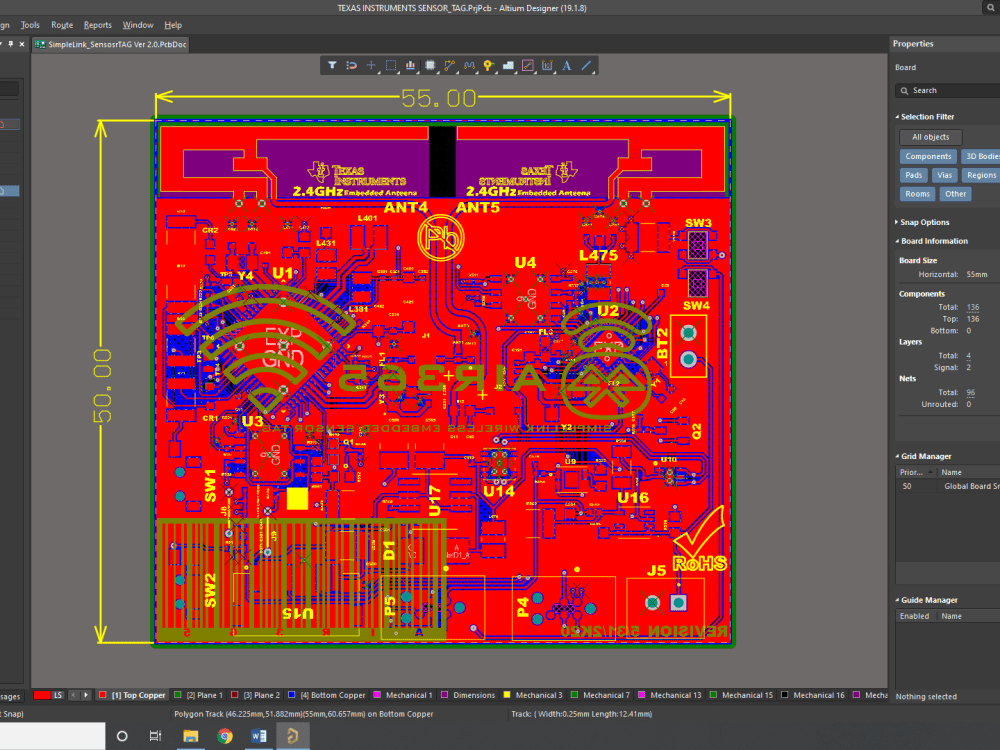1000x750 pixels.
Task: Toggle Pads in the Selection Filter
Action: point(914,175)
